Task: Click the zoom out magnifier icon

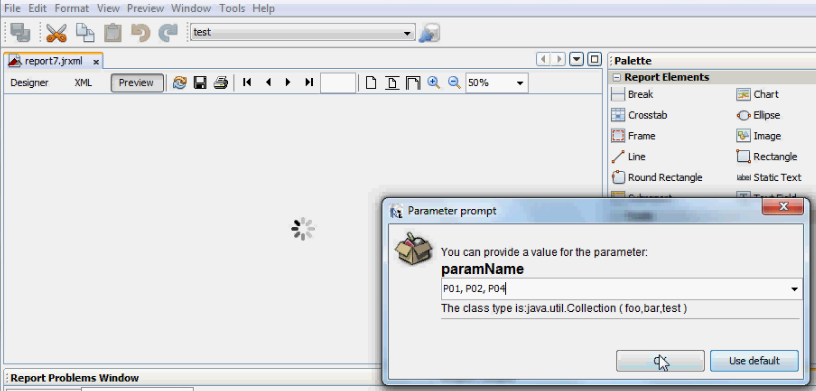Action: pyautogui.click(x=454, y=82)
